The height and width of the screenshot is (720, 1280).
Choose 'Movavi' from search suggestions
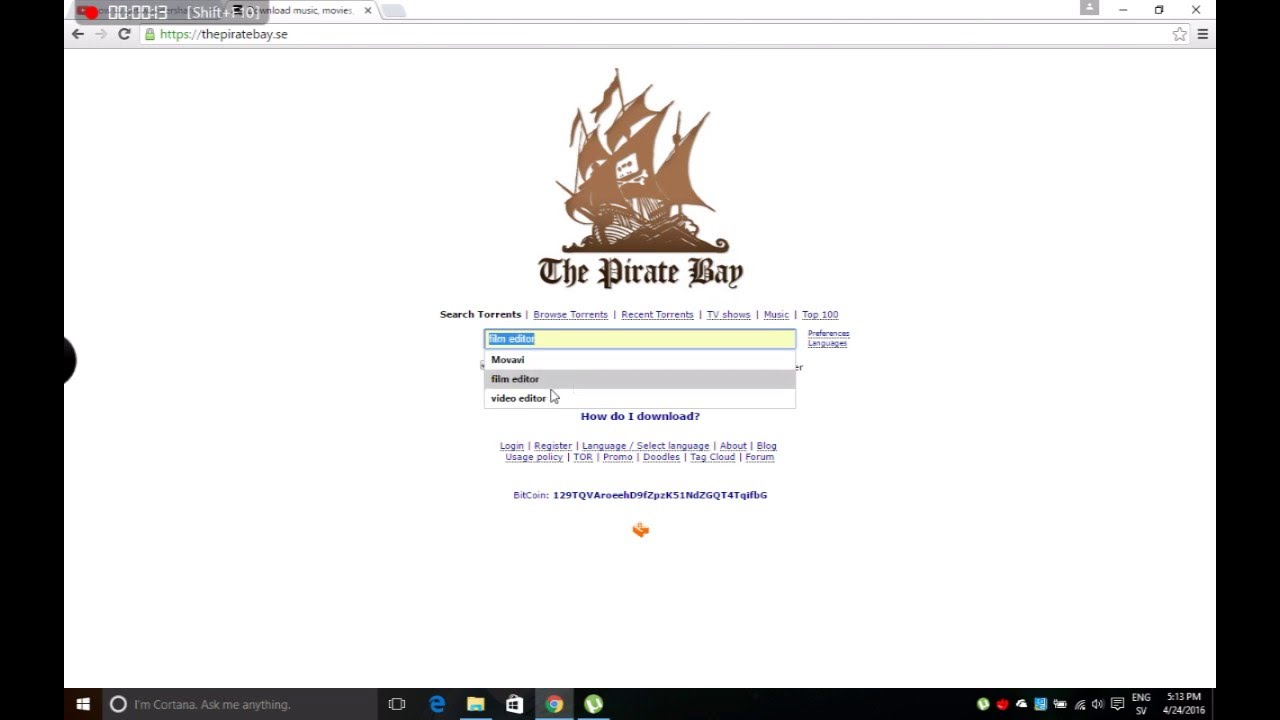640,360
